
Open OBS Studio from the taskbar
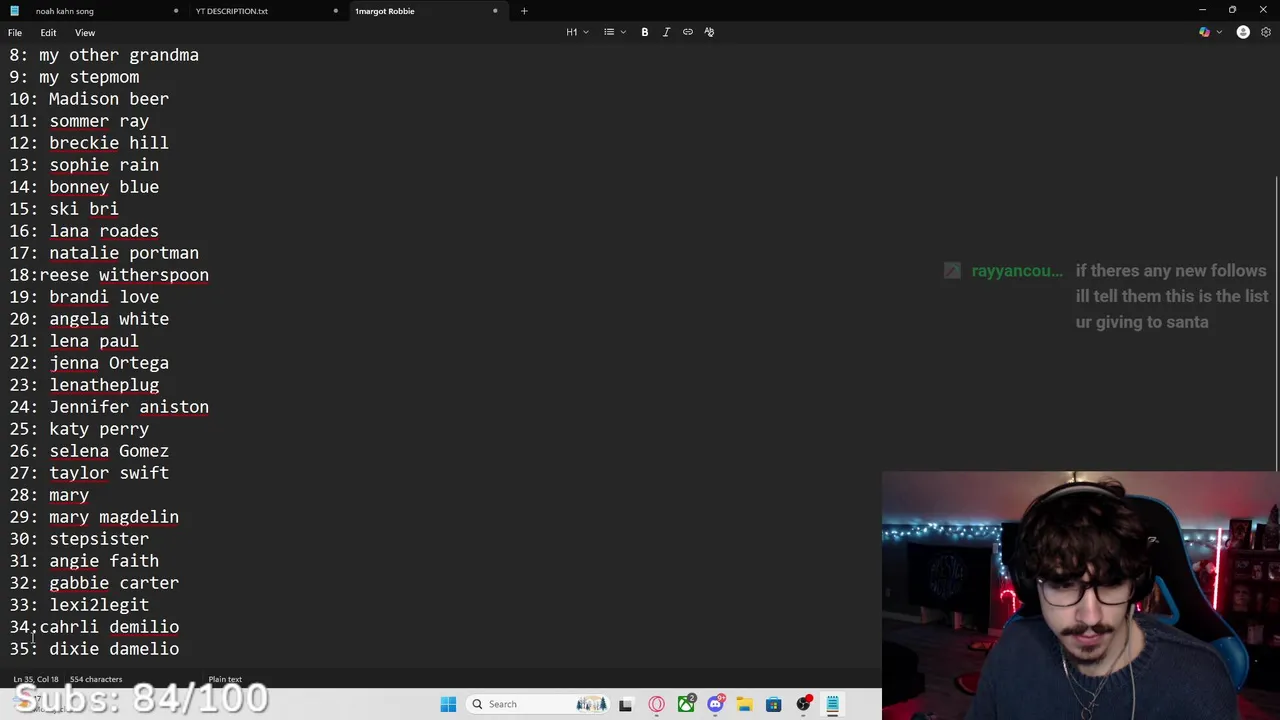(803, 704)
